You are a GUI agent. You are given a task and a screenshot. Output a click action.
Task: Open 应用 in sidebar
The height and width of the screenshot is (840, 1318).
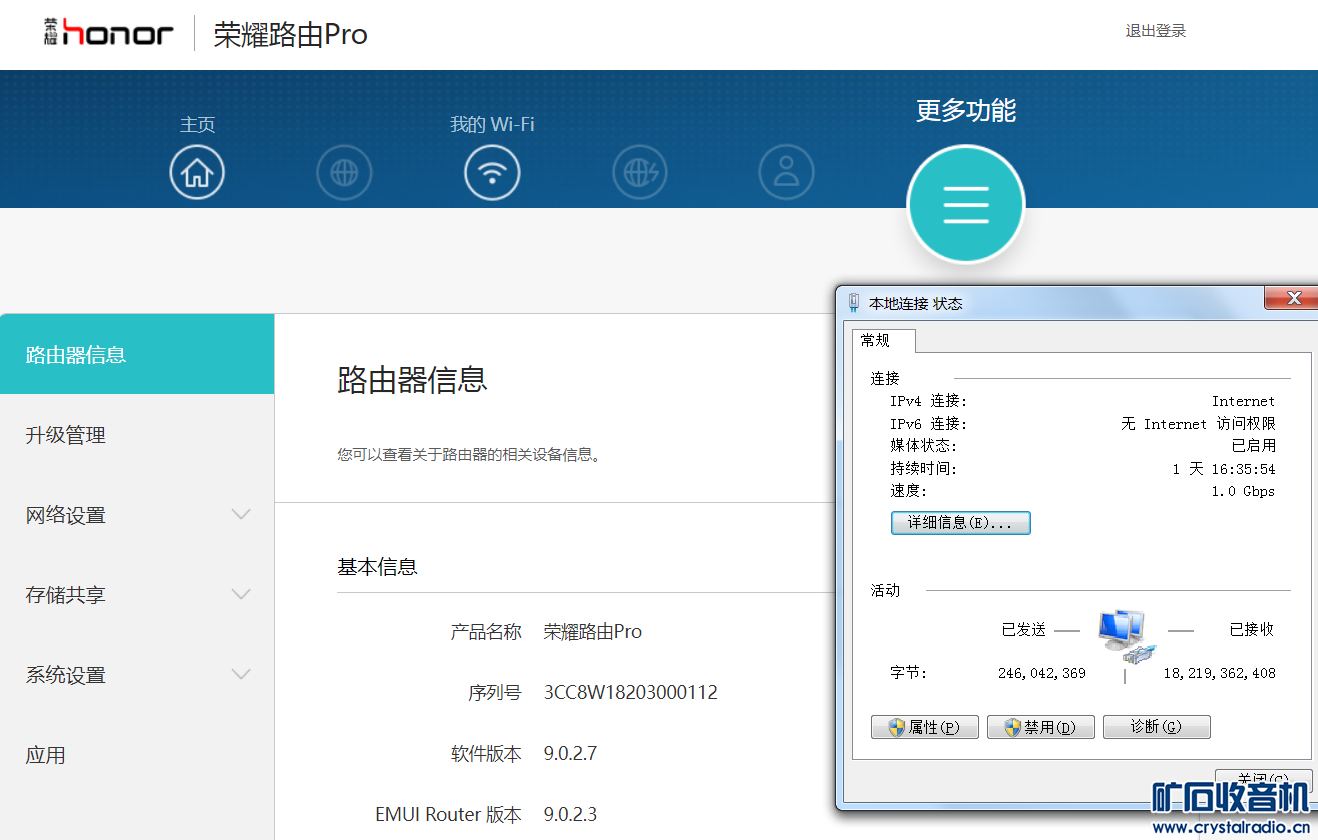[x=137, y=755]
